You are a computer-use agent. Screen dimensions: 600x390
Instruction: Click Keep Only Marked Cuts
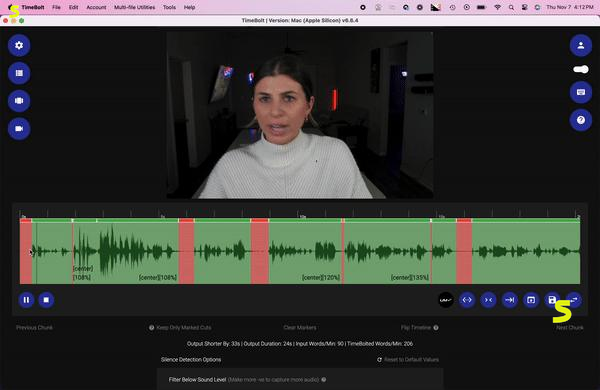(184, 328)
